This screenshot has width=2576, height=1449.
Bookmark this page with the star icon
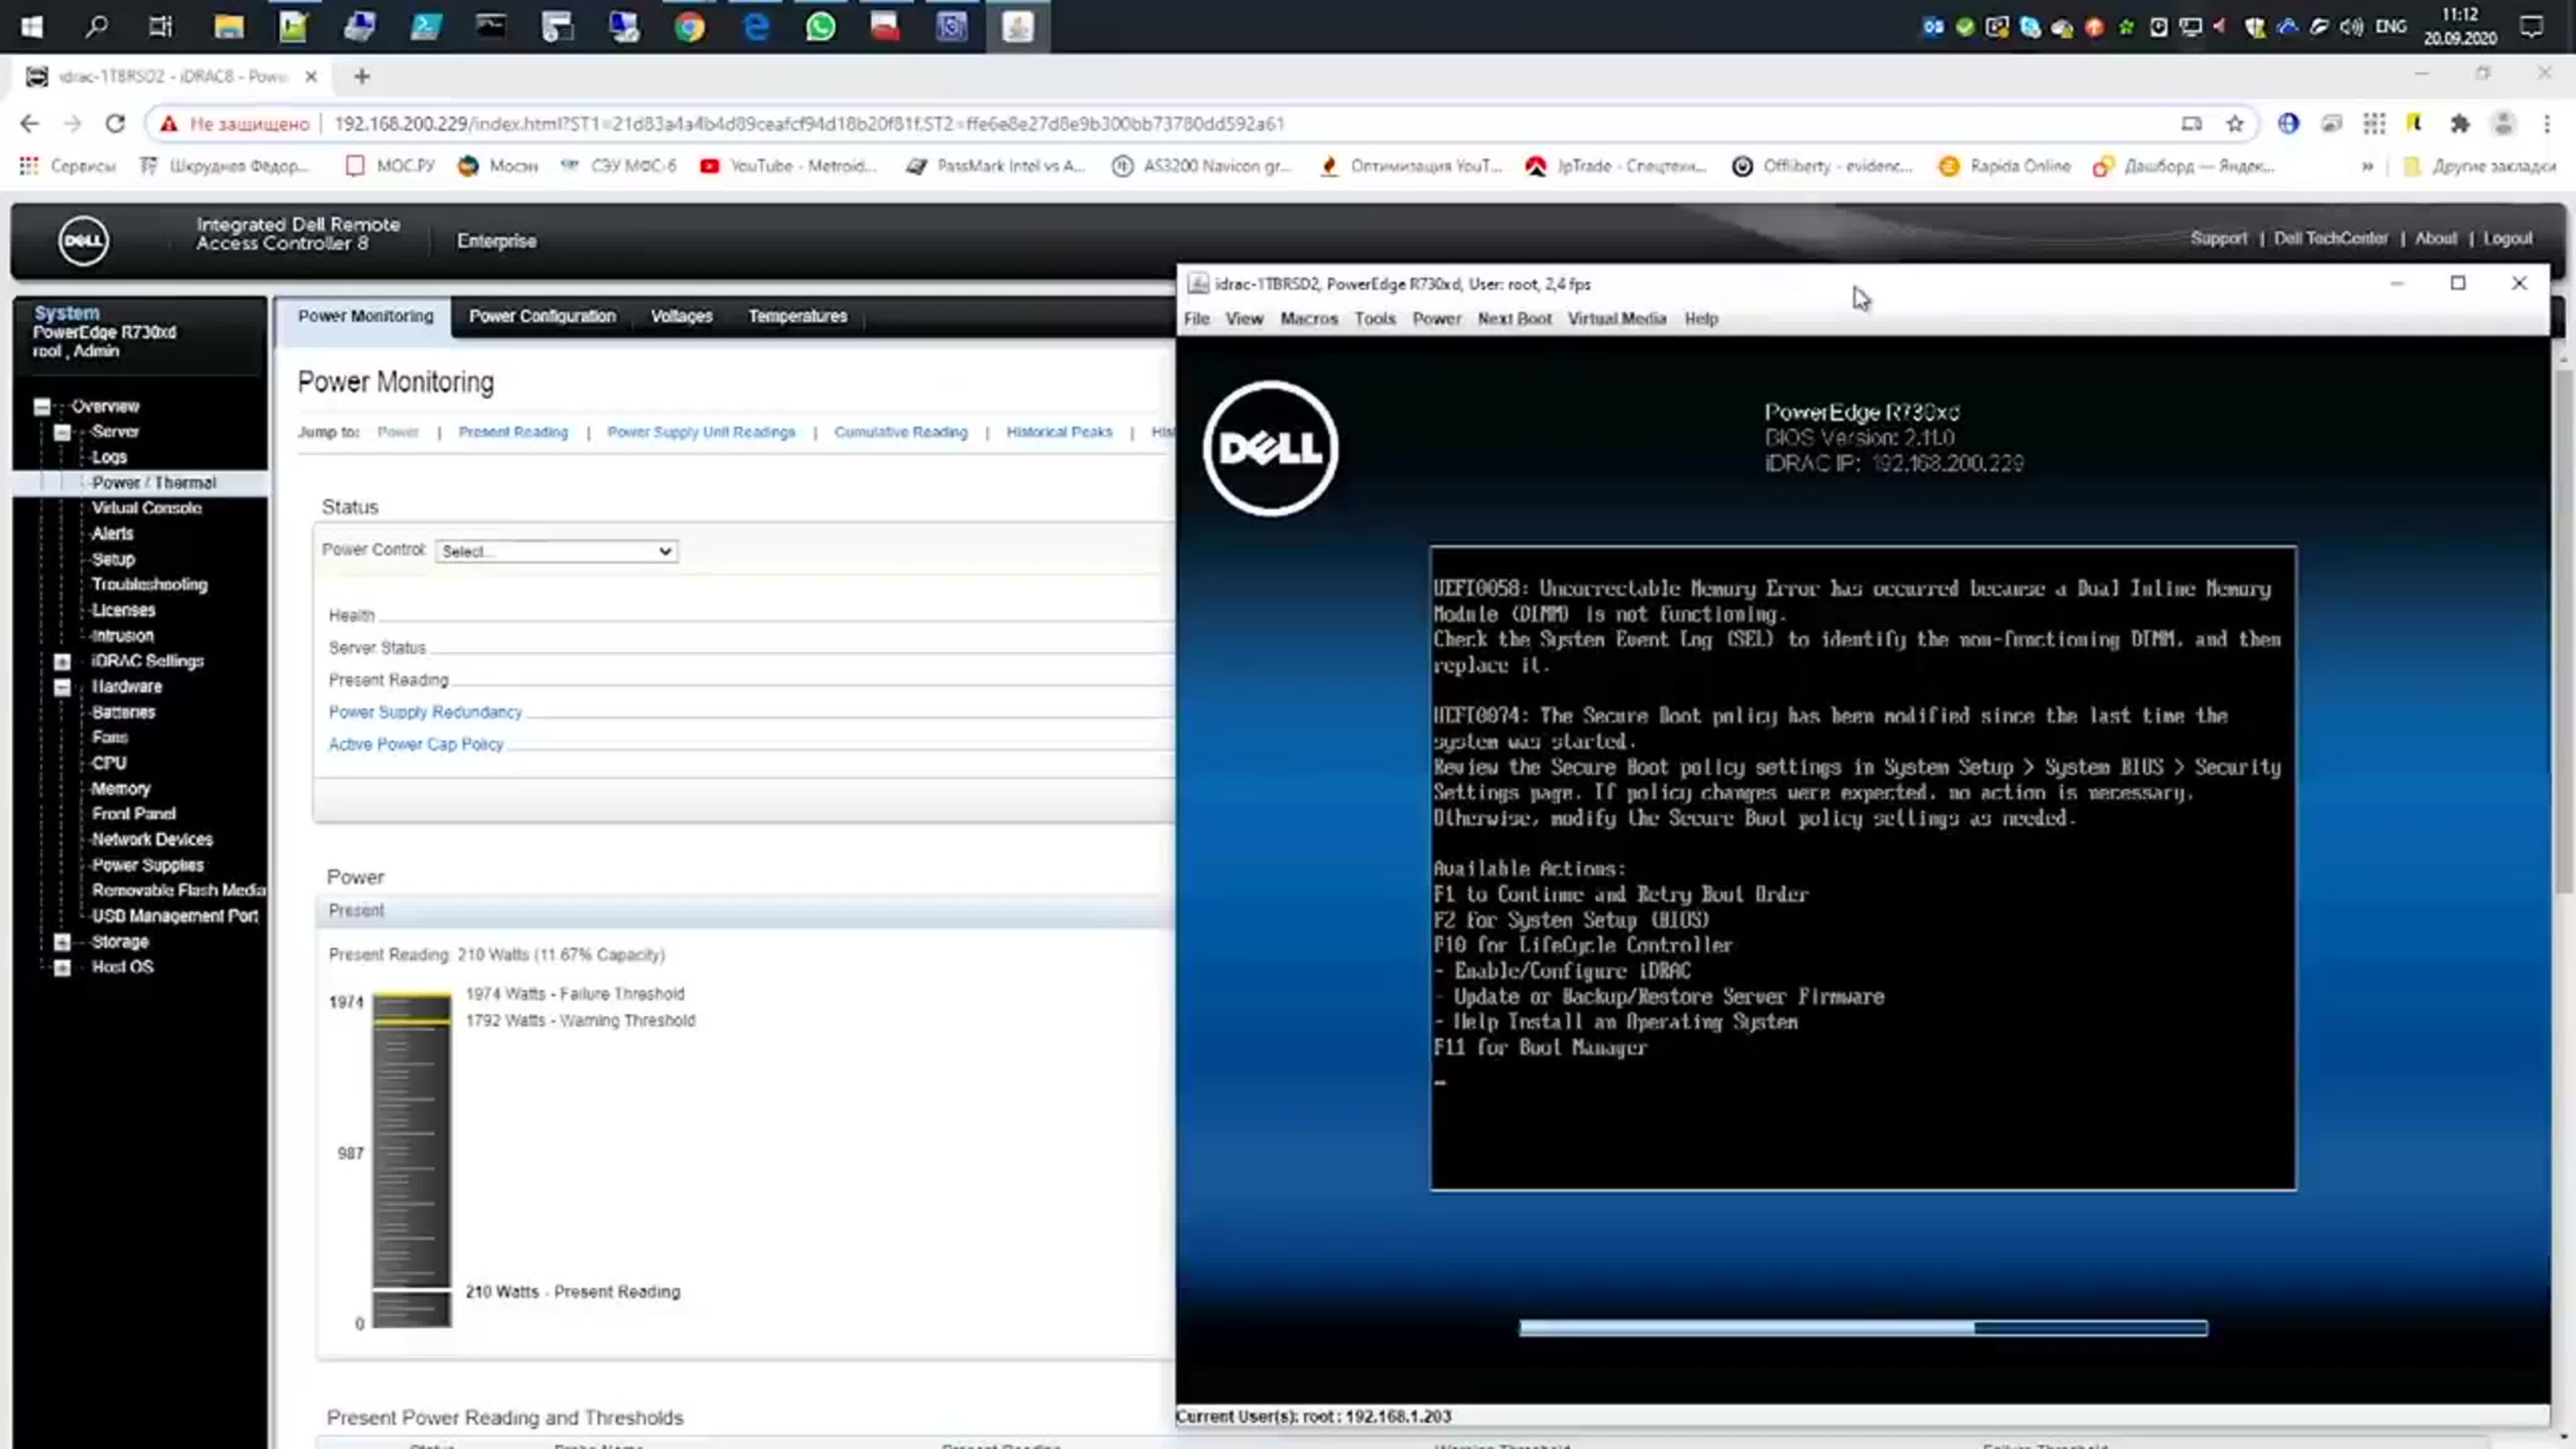click(2235, 124)
